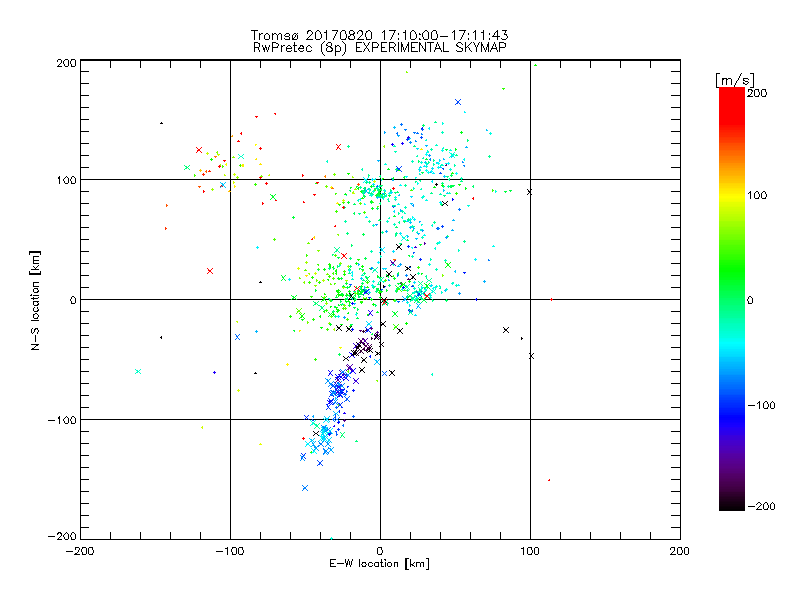Click the y-axis '200' tick label
800x600 pixels.
click(x=66, y=63)
